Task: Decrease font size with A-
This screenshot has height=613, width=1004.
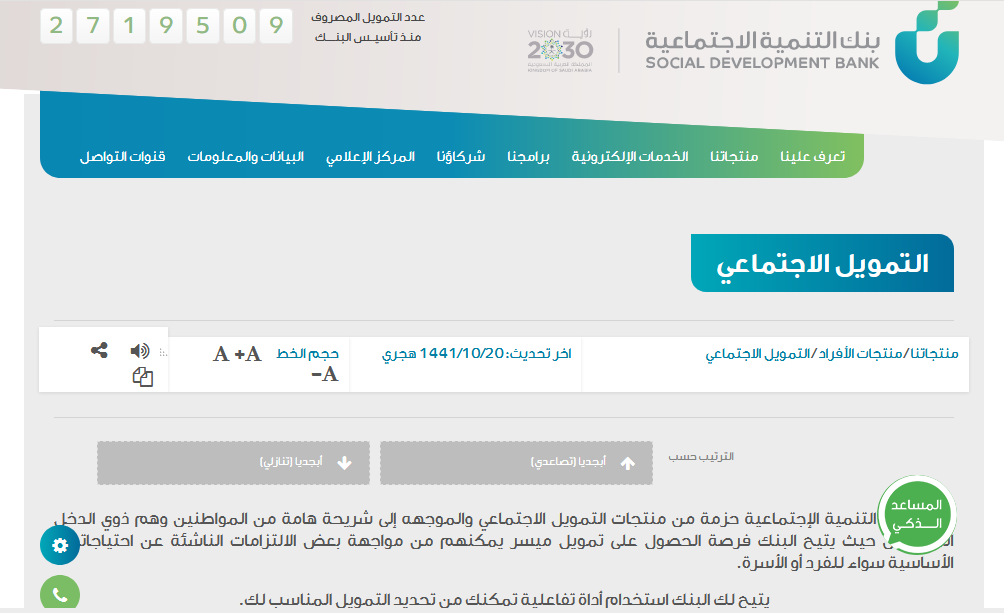Action: (324, 375)
